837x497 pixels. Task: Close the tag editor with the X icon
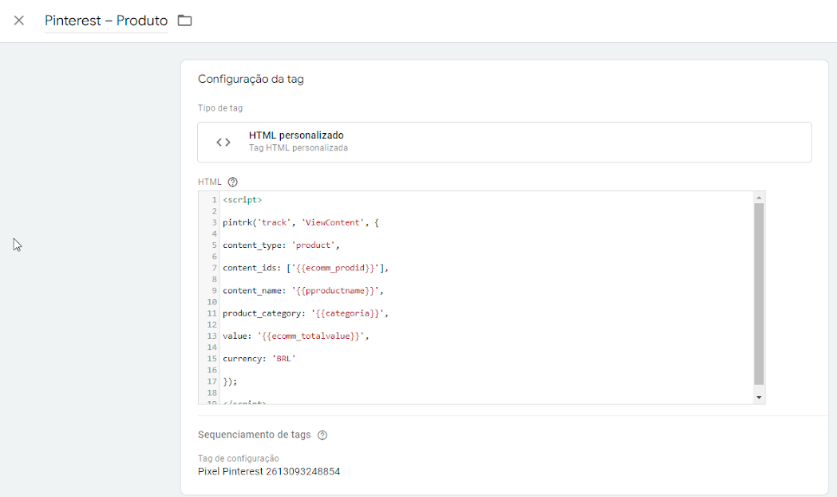point(19,20)
